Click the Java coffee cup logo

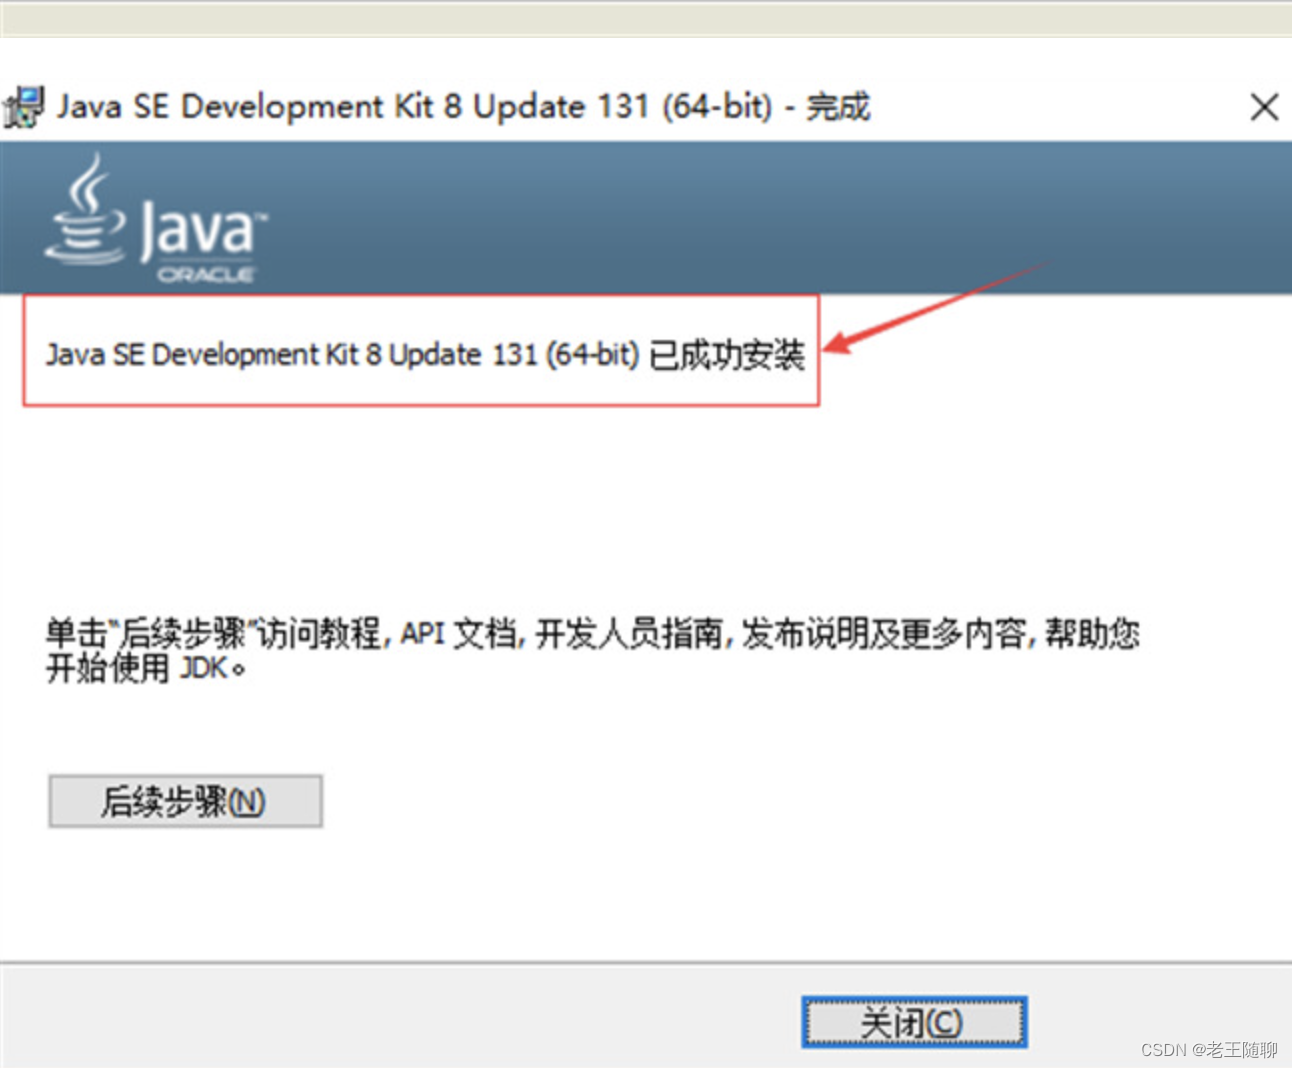(86, 208)
